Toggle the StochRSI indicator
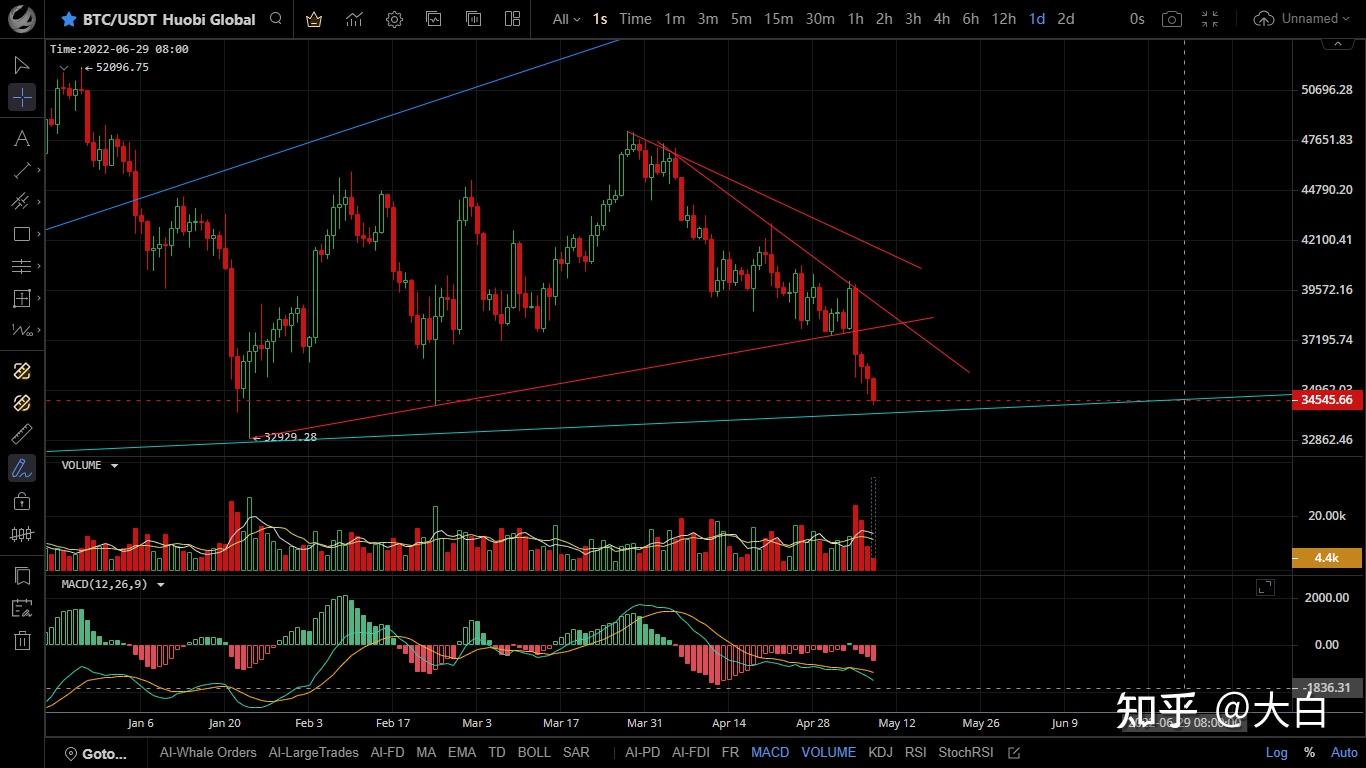Viewport: 1366px width, 768px height. 966,752
